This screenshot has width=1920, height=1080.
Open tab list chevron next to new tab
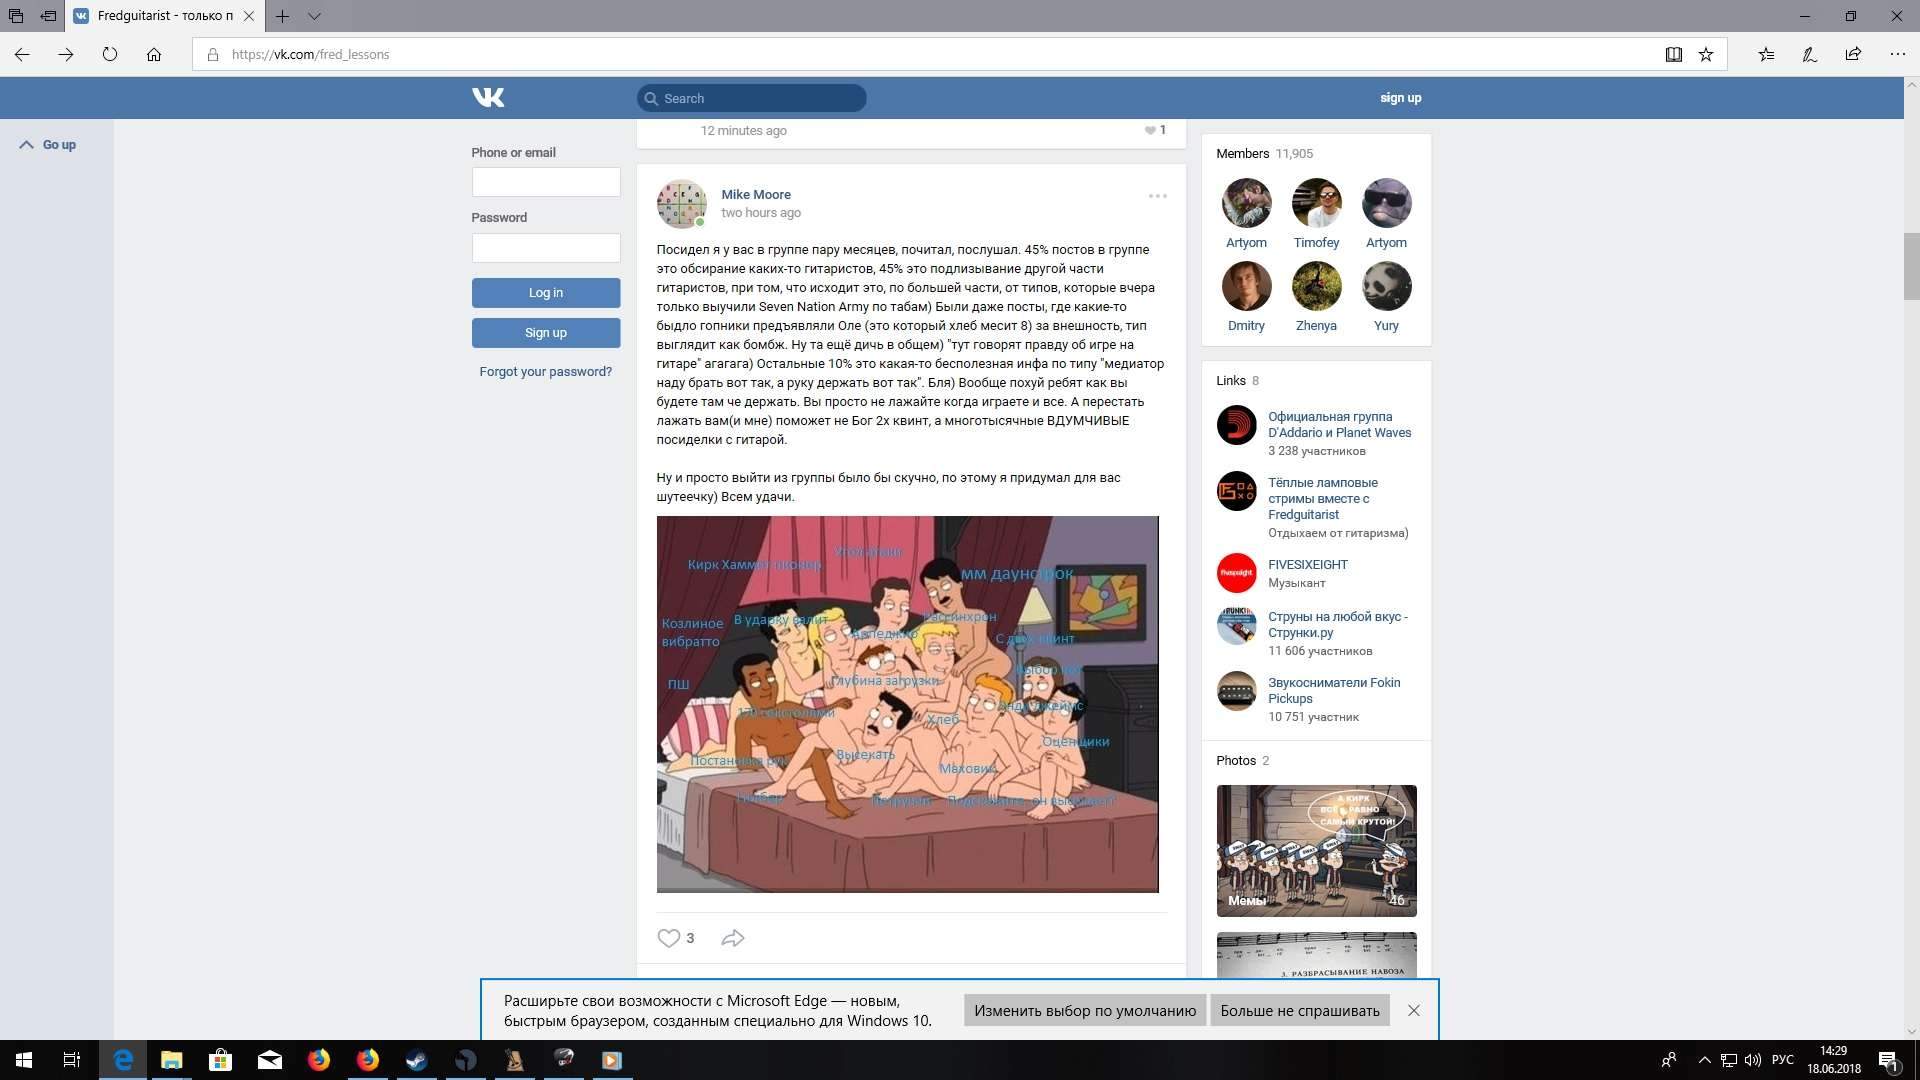314,16
